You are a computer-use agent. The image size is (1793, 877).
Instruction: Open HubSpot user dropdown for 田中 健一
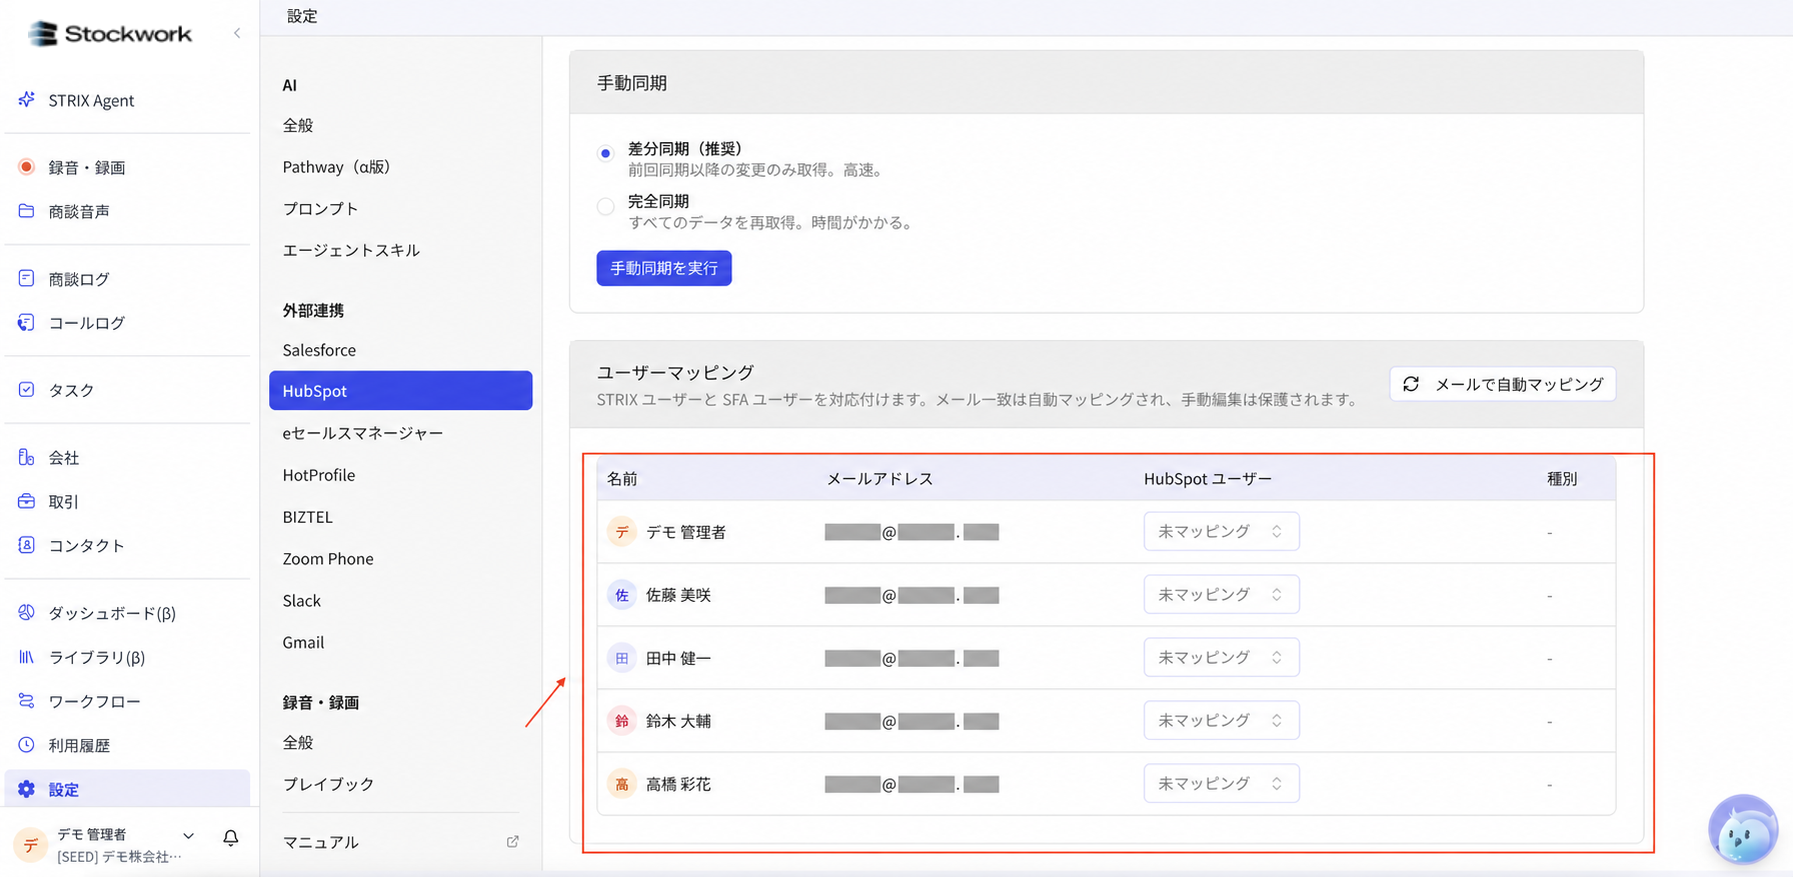point(1221,657)
